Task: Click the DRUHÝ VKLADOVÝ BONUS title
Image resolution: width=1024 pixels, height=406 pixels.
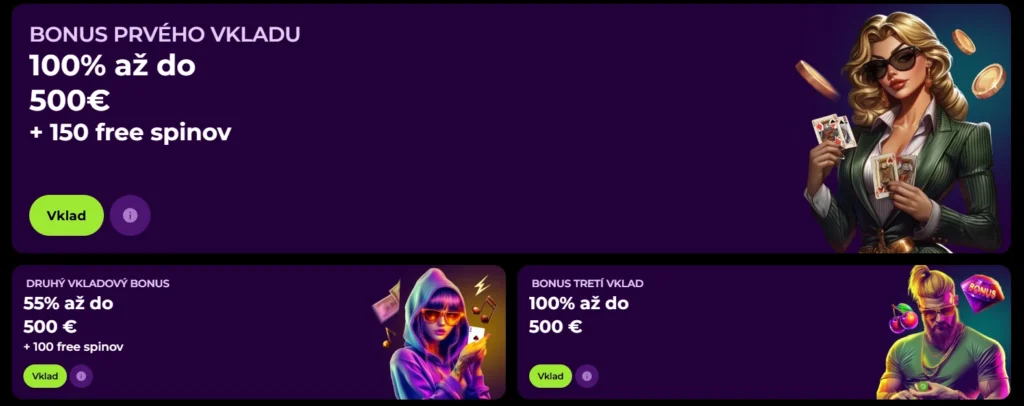Action: [x=98, y=283]
